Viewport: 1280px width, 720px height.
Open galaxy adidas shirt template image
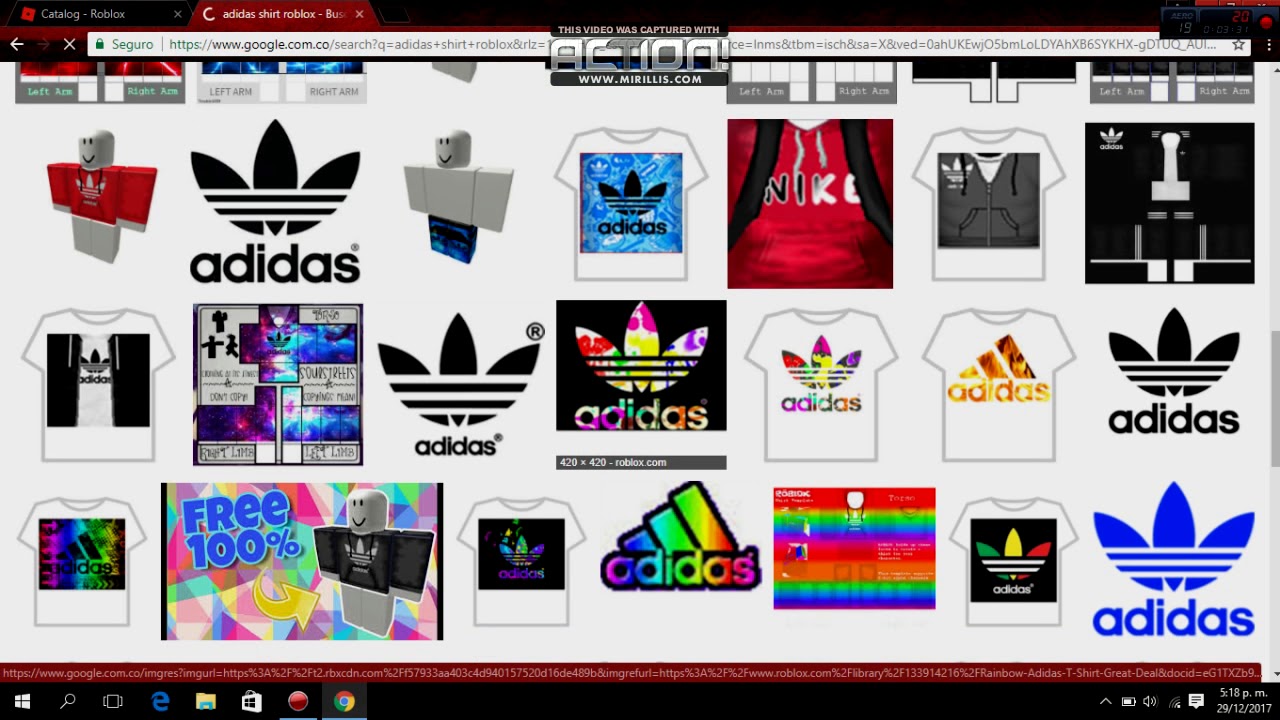click(x=278, y=385)
